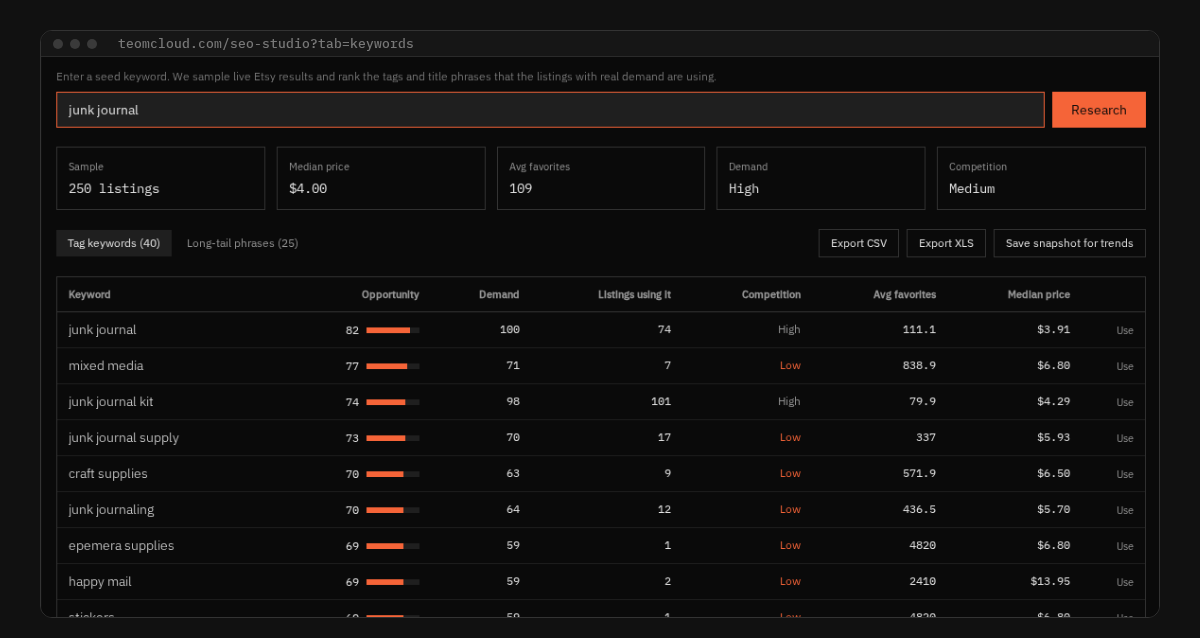This screenshot has width=1200, height=638.
Task: Click the Sample '250 listings' stat card
Action: pyautogui.click(x=161, y=178)
